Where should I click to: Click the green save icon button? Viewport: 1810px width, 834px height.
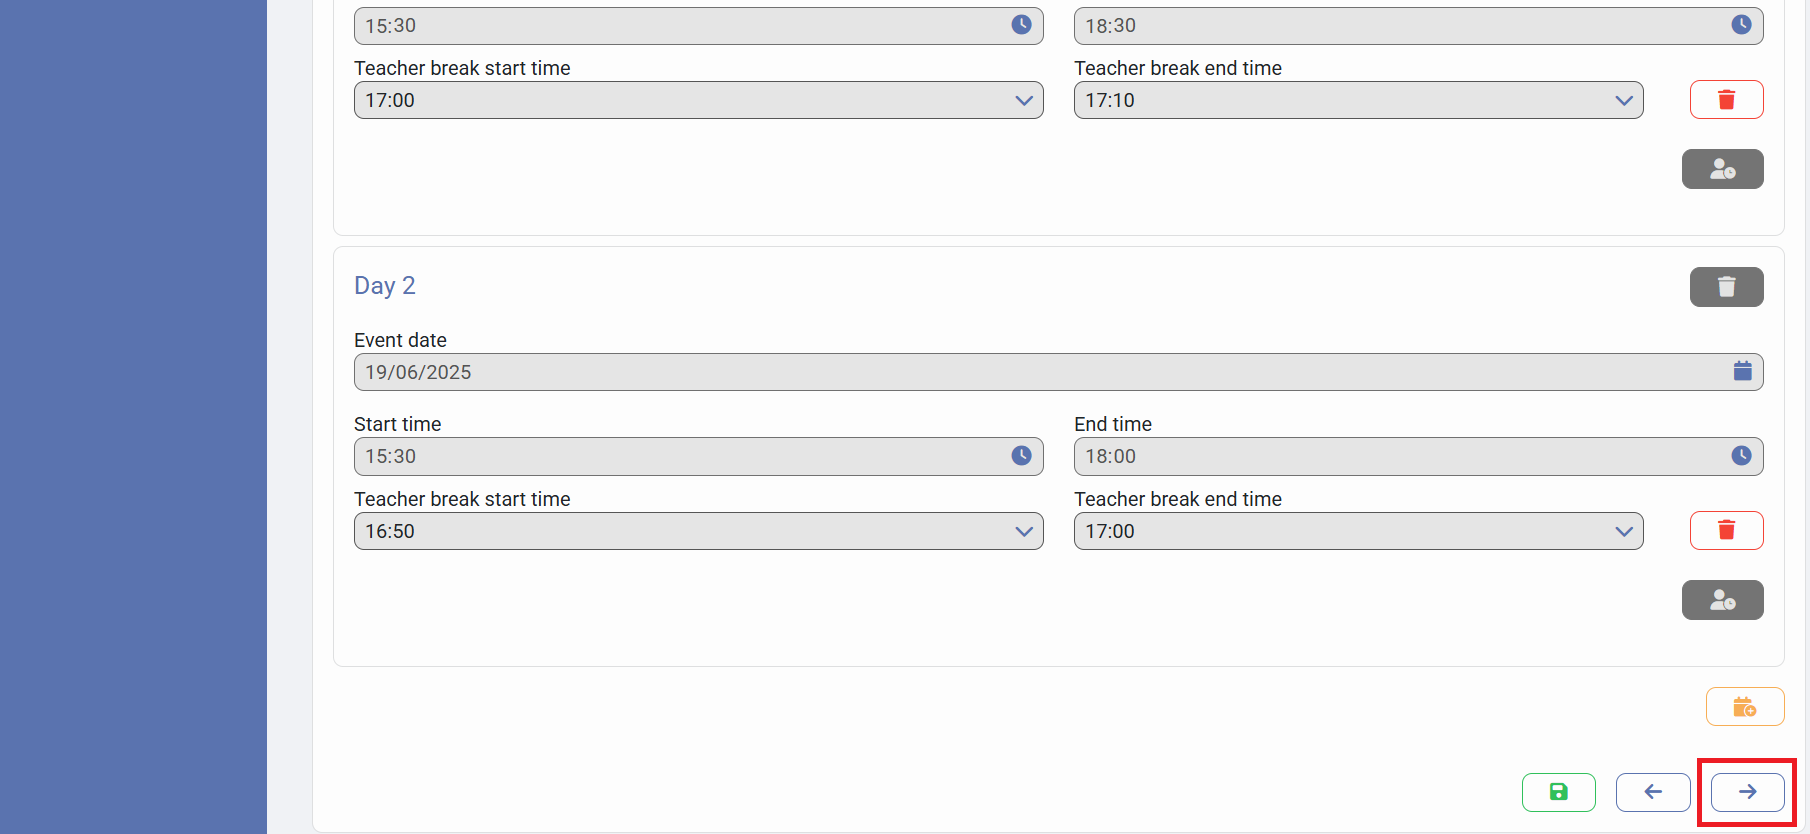click(1558, 792)
